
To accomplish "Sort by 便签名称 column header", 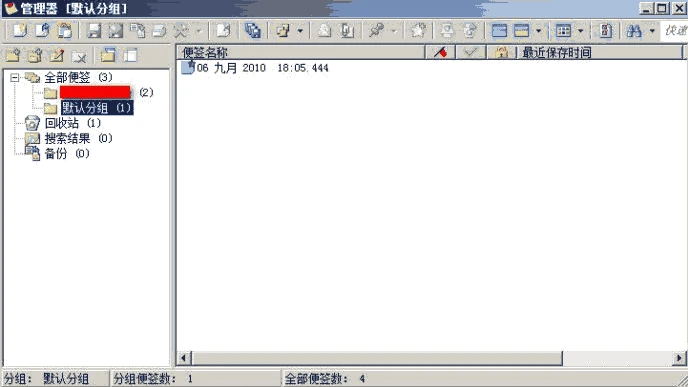I will (301, 53).
